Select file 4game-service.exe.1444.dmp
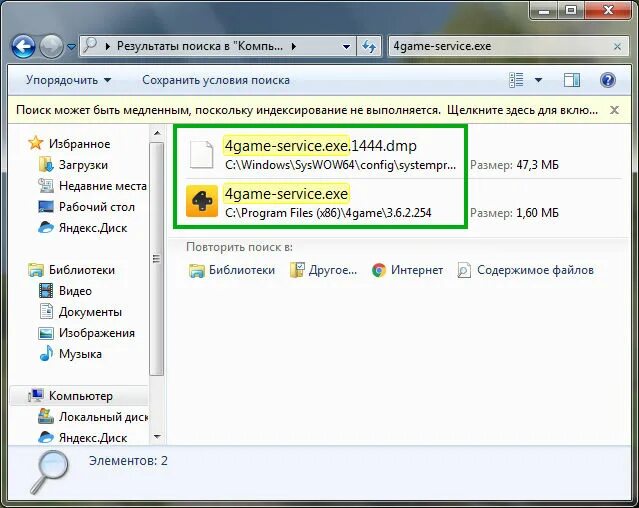Image resolution: width=639 pixels, height=508 pixels. coord(320,145)
